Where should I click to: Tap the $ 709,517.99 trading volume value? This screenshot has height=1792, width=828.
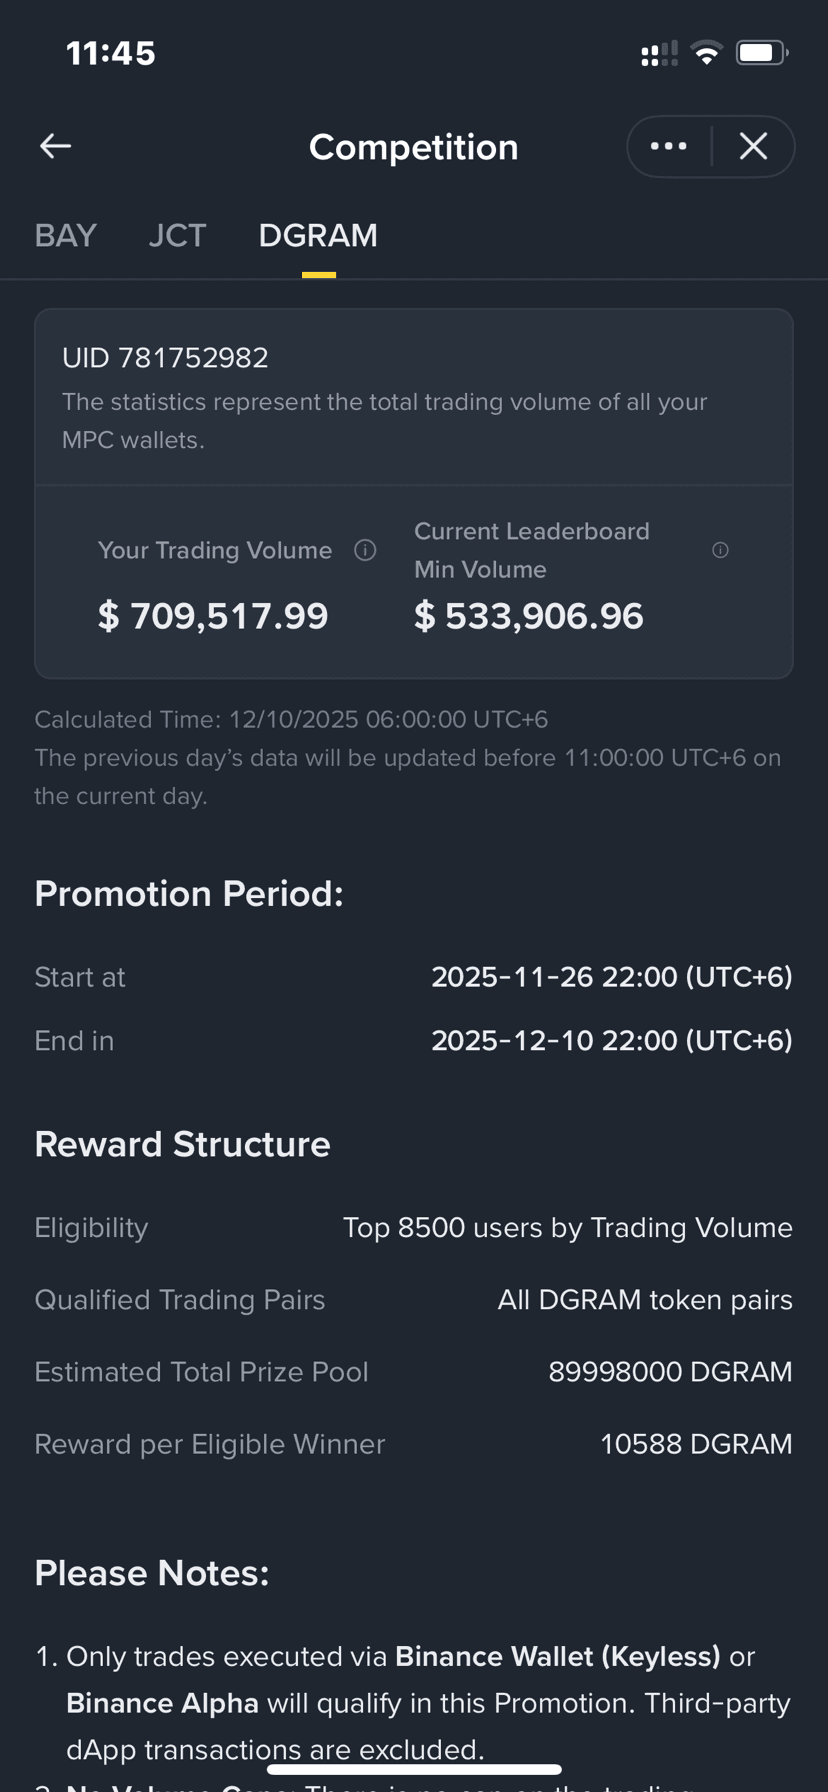[213, 615]
